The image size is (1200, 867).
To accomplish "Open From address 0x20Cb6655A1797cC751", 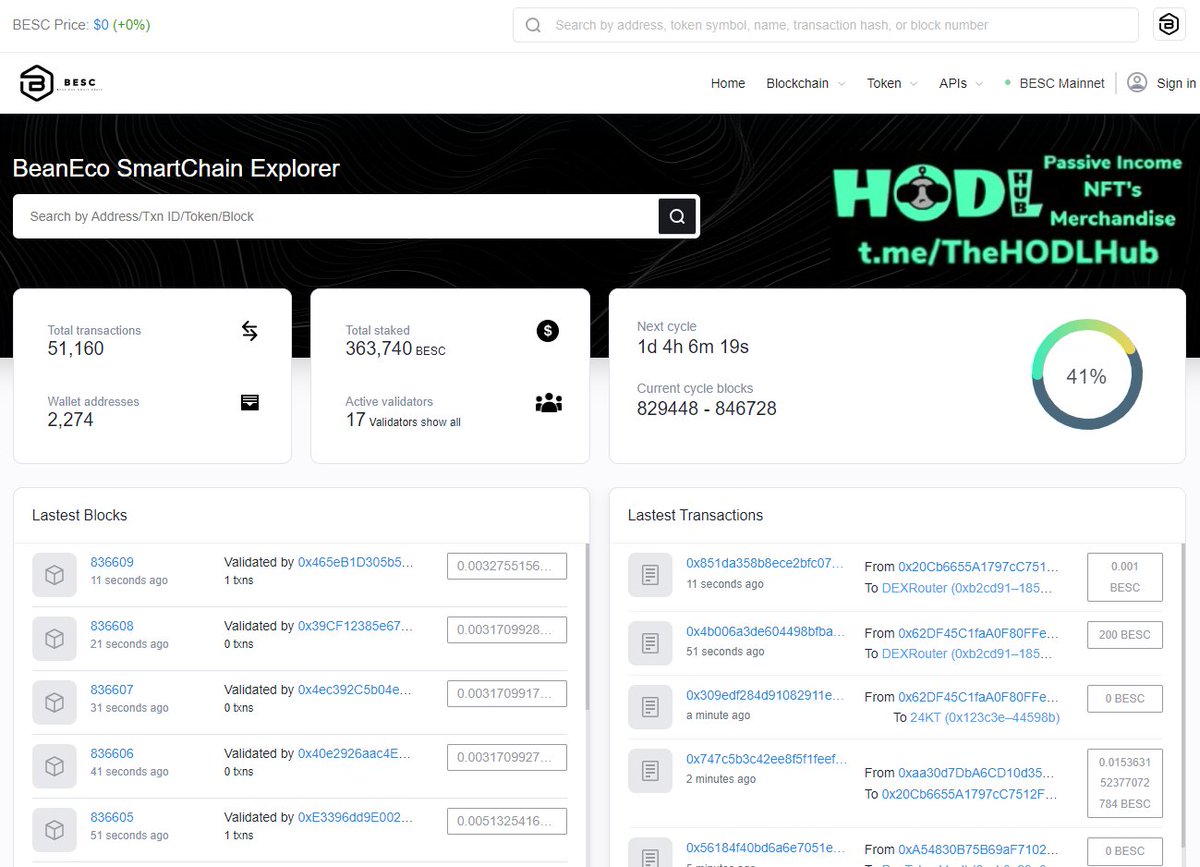I will click(x=977, y=566).
